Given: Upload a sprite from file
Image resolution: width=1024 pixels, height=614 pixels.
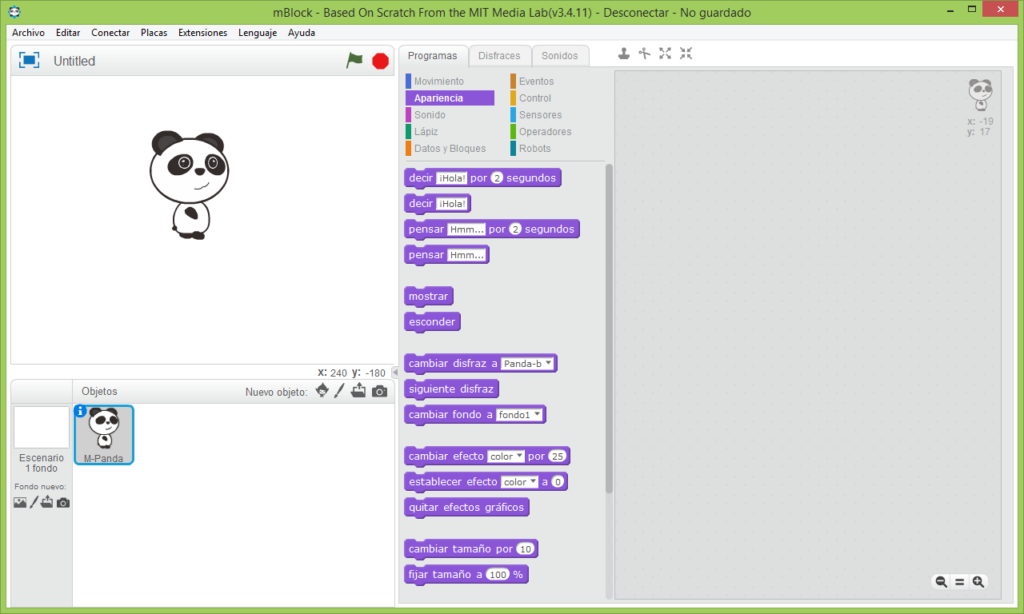Looking at the screenshot, I should [x=358, y=390].
